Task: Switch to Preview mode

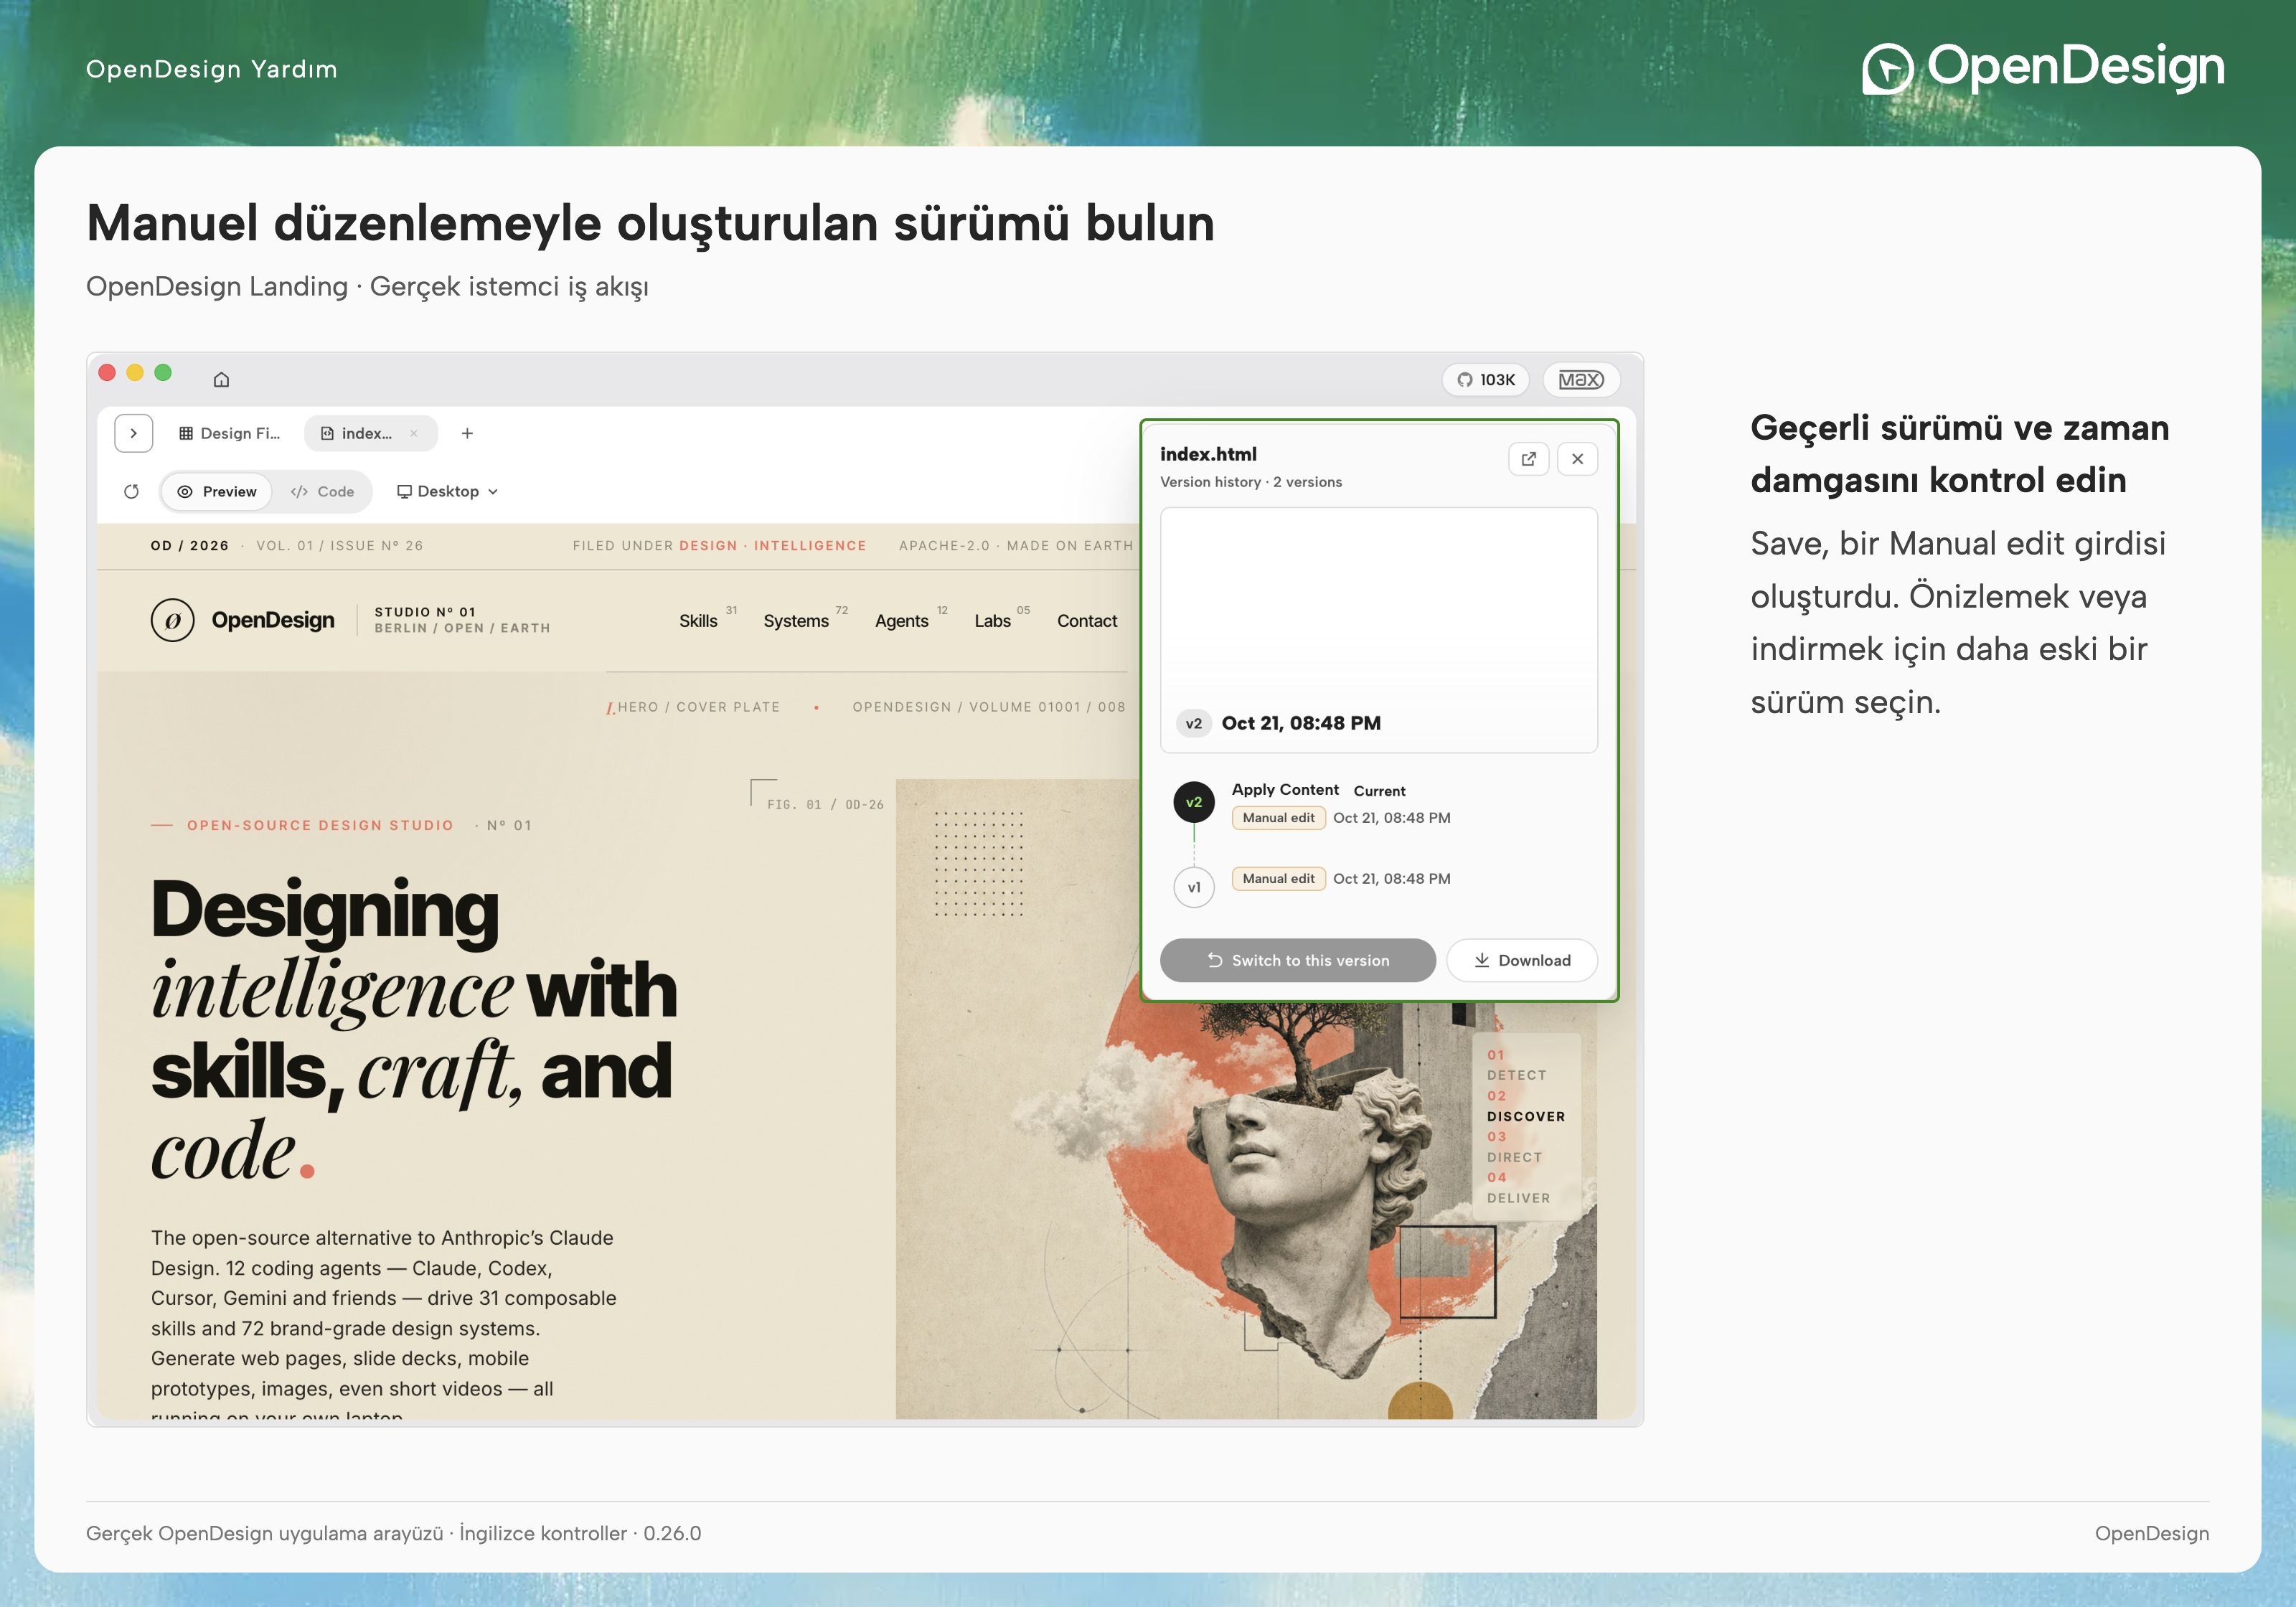Action: (217, 491)
